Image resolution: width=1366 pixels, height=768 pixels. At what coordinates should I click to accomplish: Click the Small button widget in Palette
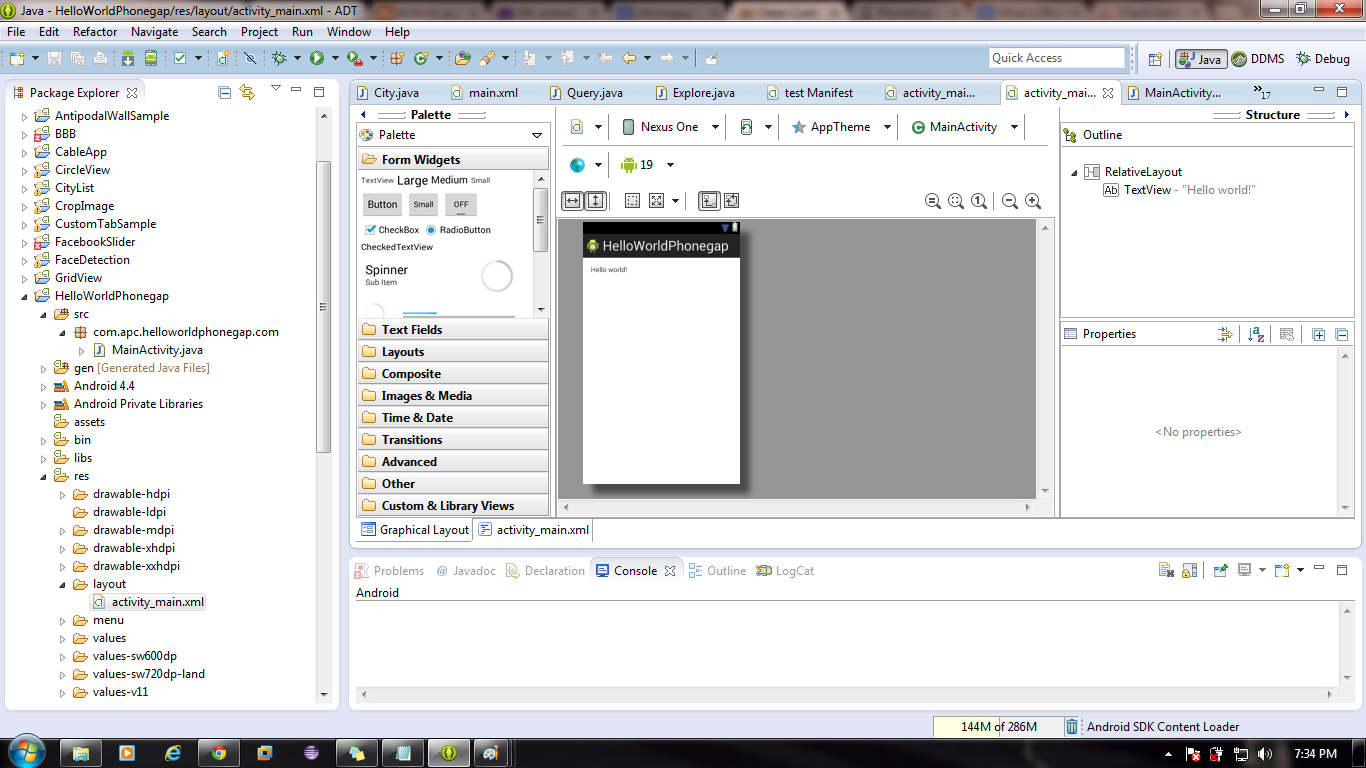tap(424, 204)
